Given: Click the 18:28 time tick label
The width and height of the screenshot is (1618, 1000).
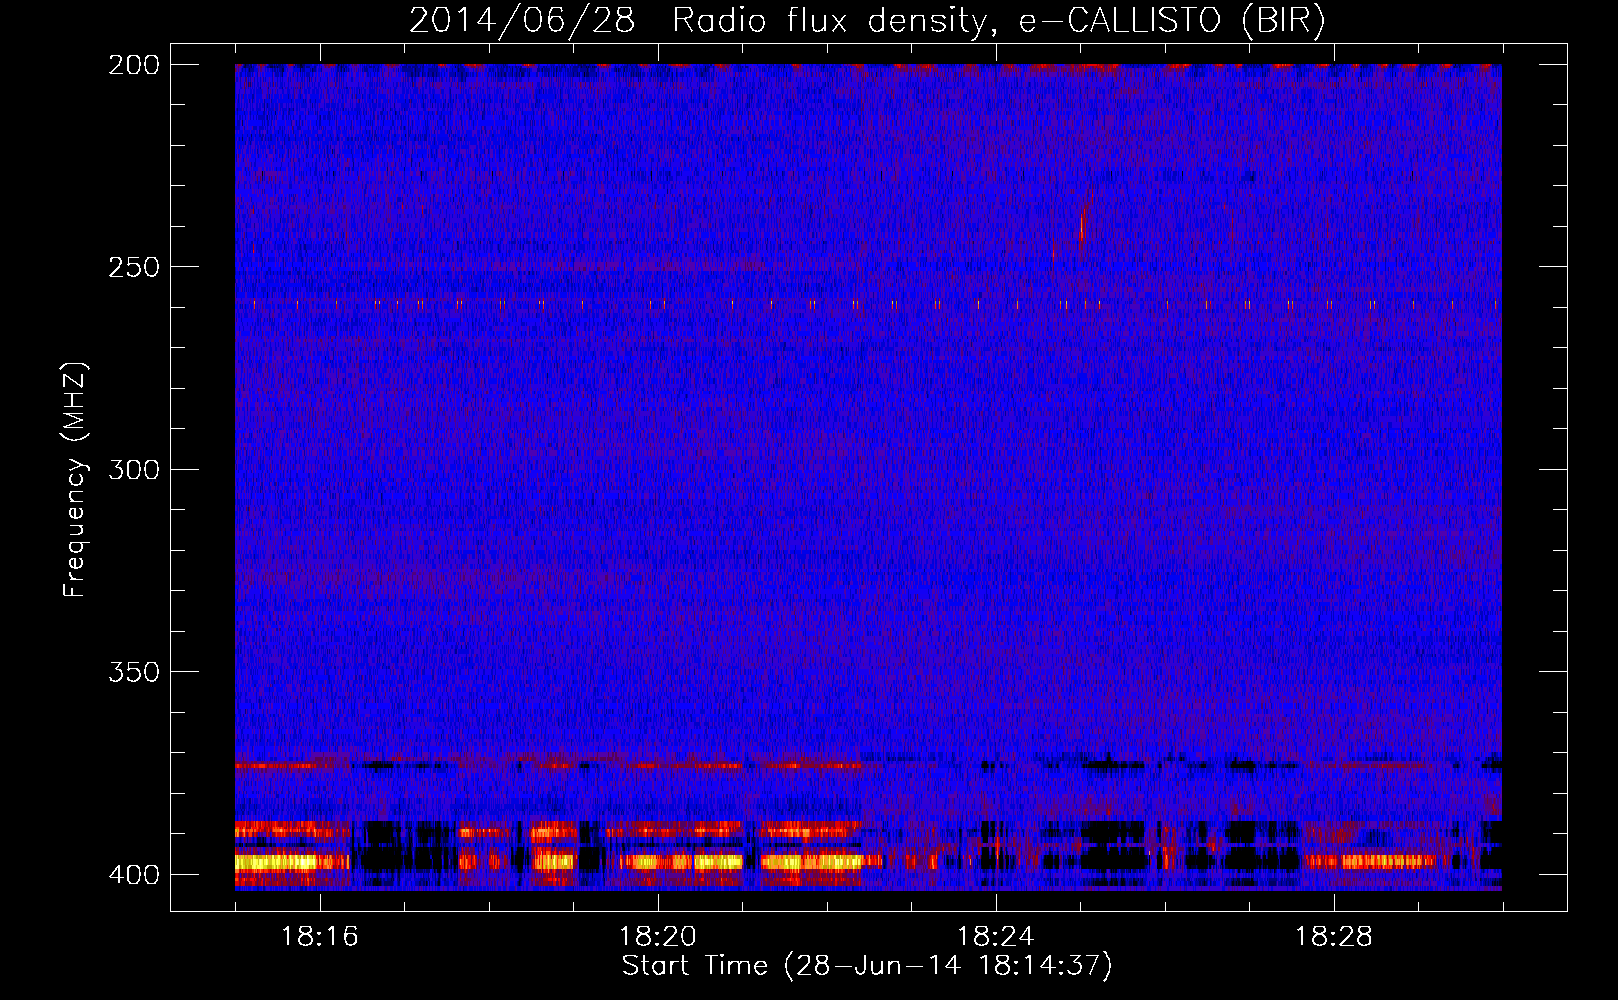Looking at the screenshot, I should point(1333,937).
